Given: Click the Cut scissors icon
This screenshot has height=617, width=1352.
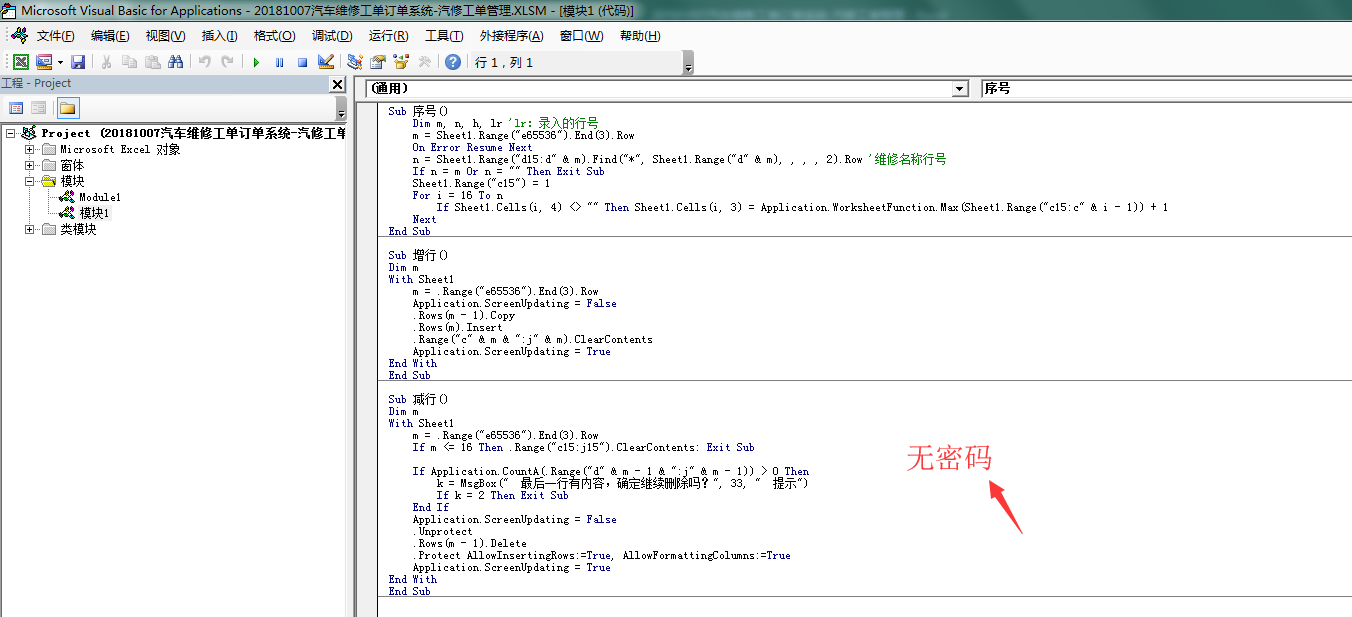Looking at the screenshot, I should click(x=106, y=62).
